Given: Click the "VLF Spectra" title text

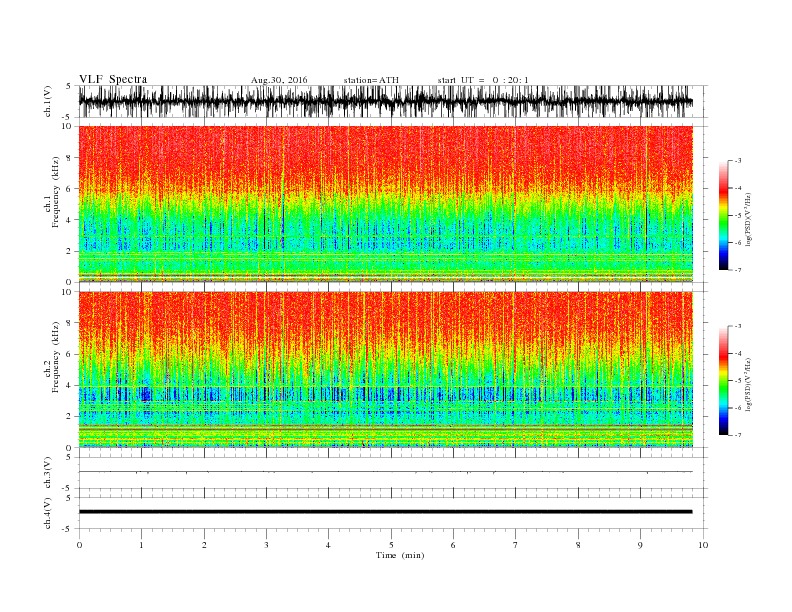Looking at the screenshot, I should [113, 79].
